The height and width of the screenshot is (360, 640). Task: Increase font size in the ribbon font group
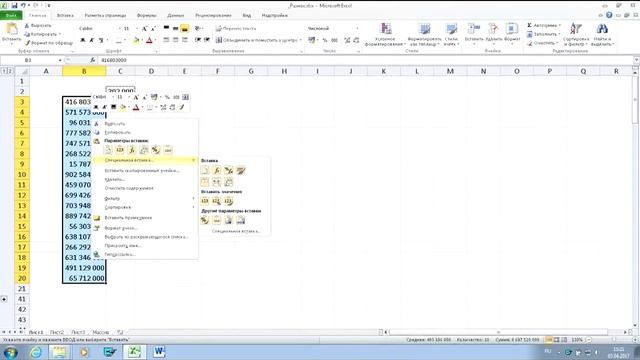(144, 29)
